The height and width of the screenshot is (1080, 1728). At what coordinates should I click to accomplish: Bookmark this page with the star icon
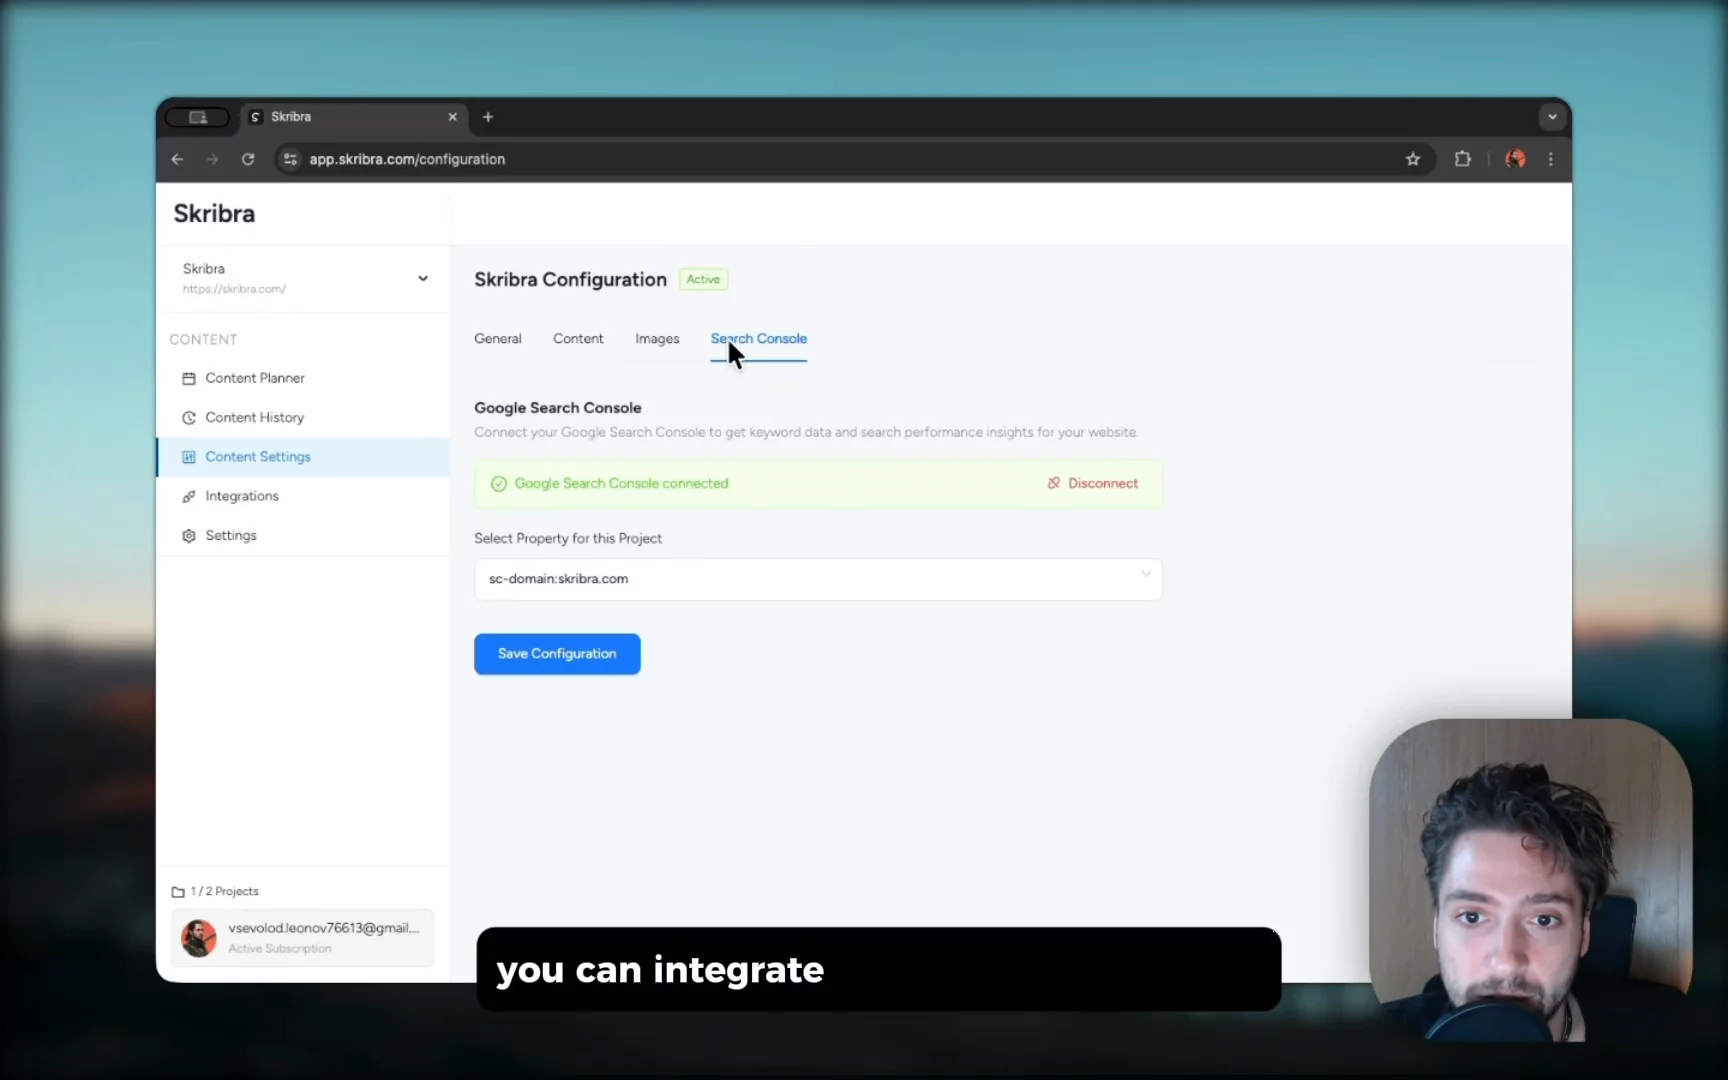pos(1412,159)
